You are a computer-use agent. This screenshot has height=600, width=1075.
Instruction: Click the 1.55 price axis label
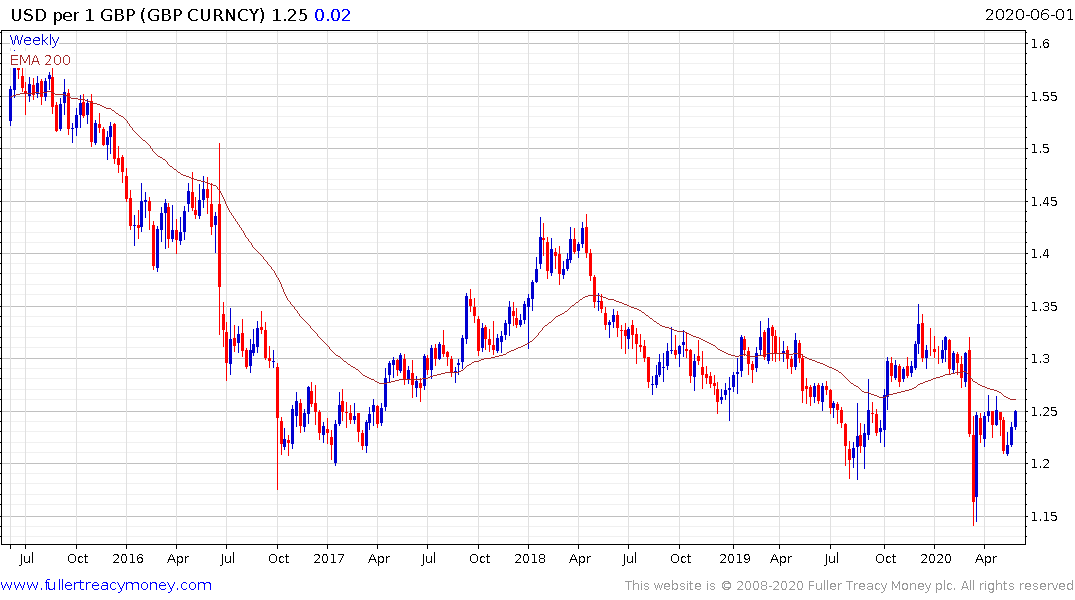point(1044,96)
